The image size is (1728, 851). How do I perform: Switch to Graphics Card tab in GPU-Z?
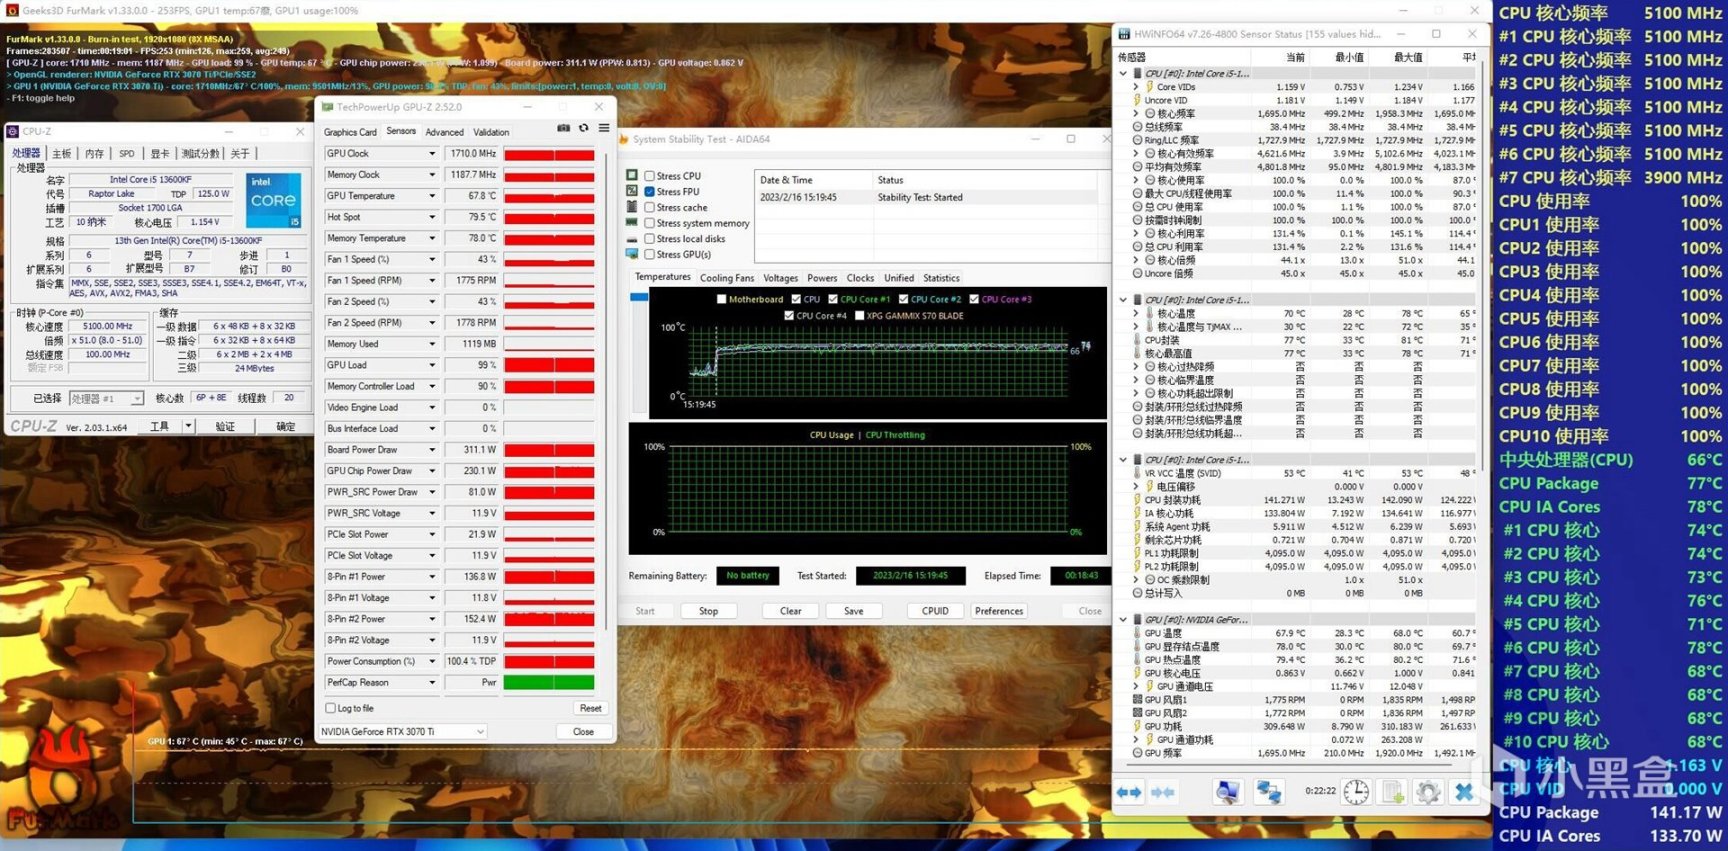(350, 132)
